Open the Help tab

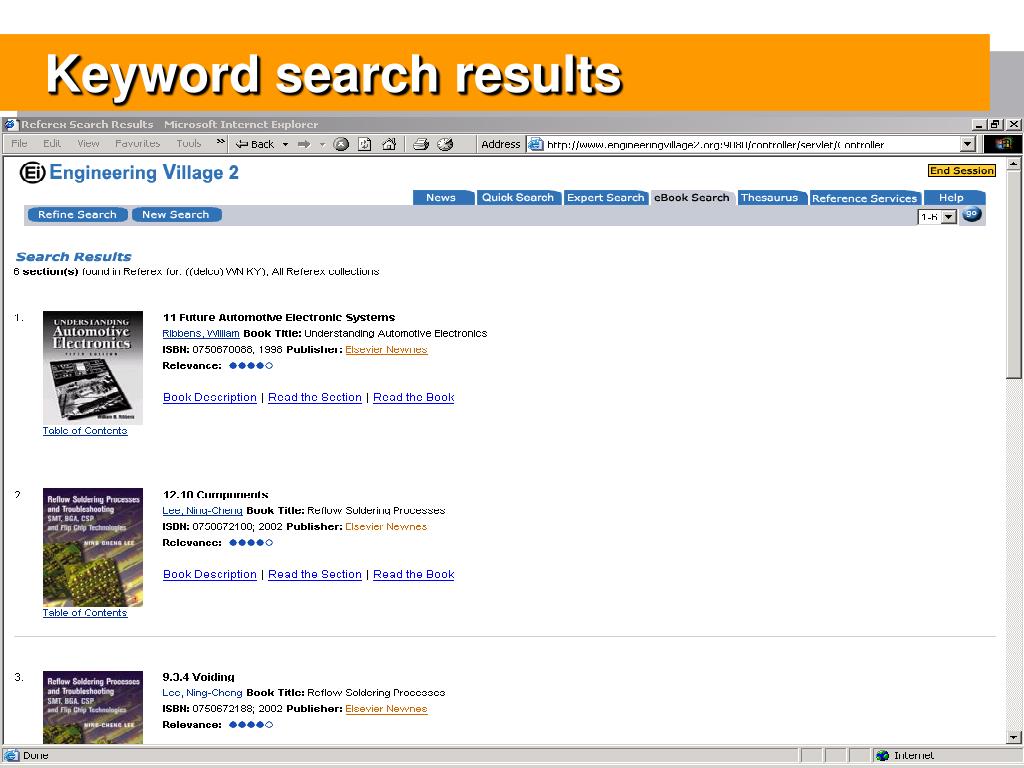(953, 198)
